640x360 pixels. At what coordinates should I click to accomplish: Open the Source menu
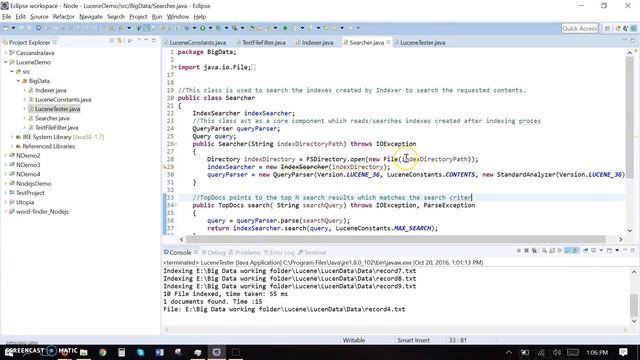pyautogui.click(x=39, y=17)
